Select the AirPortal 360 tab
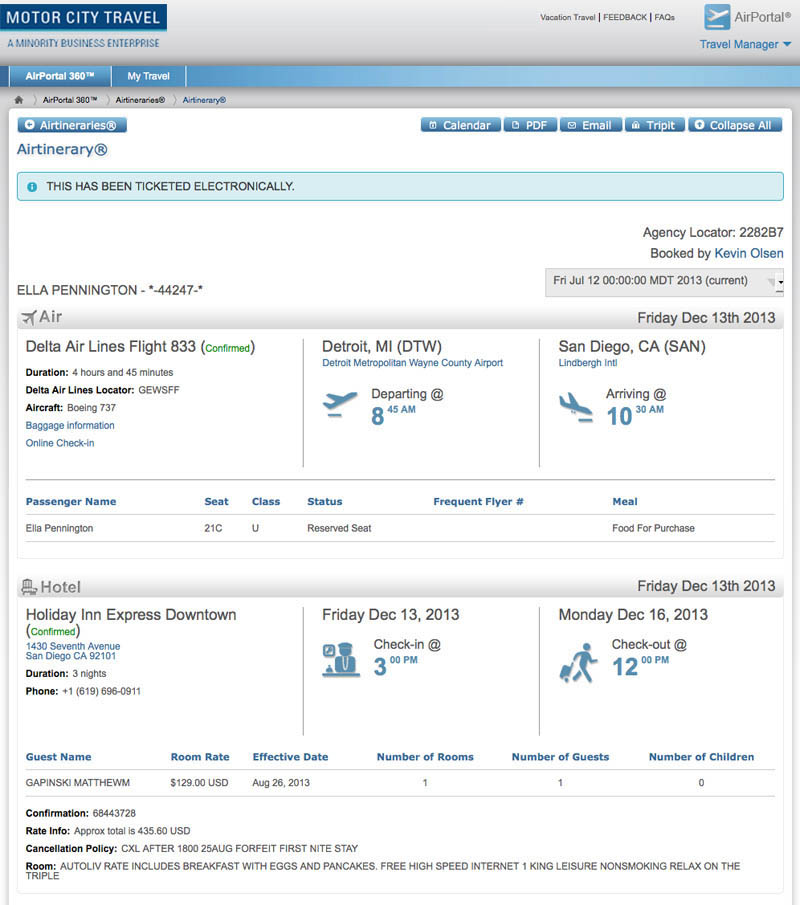800x905 pixels. (x=59, y=76)
